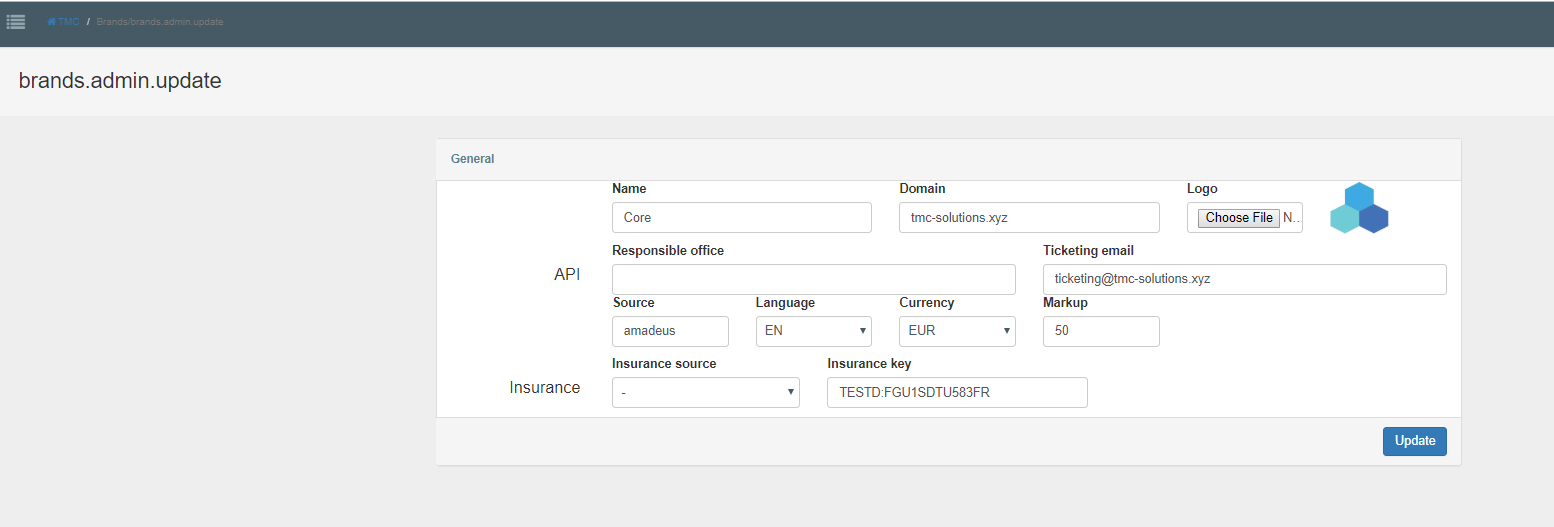Select the Responsible office field
Viewport: 1554px width, 527px height.
tap(813, 279)
